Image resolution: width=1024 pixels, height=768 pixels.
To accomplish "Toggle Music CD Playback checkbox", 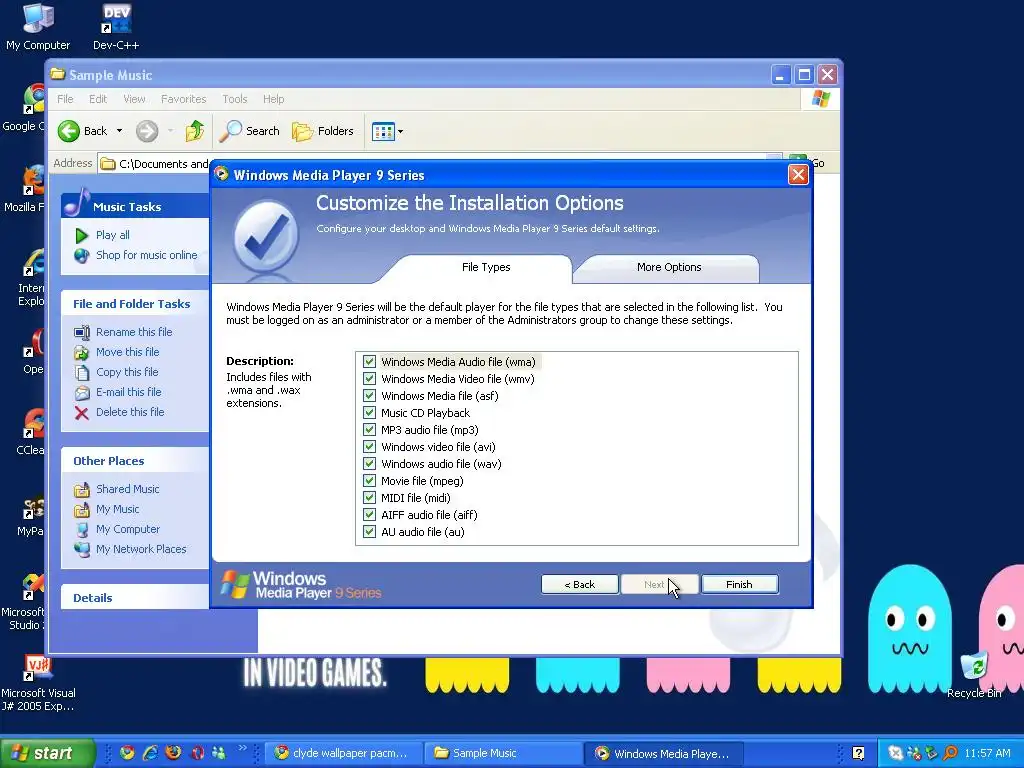I will click(370, 413).
